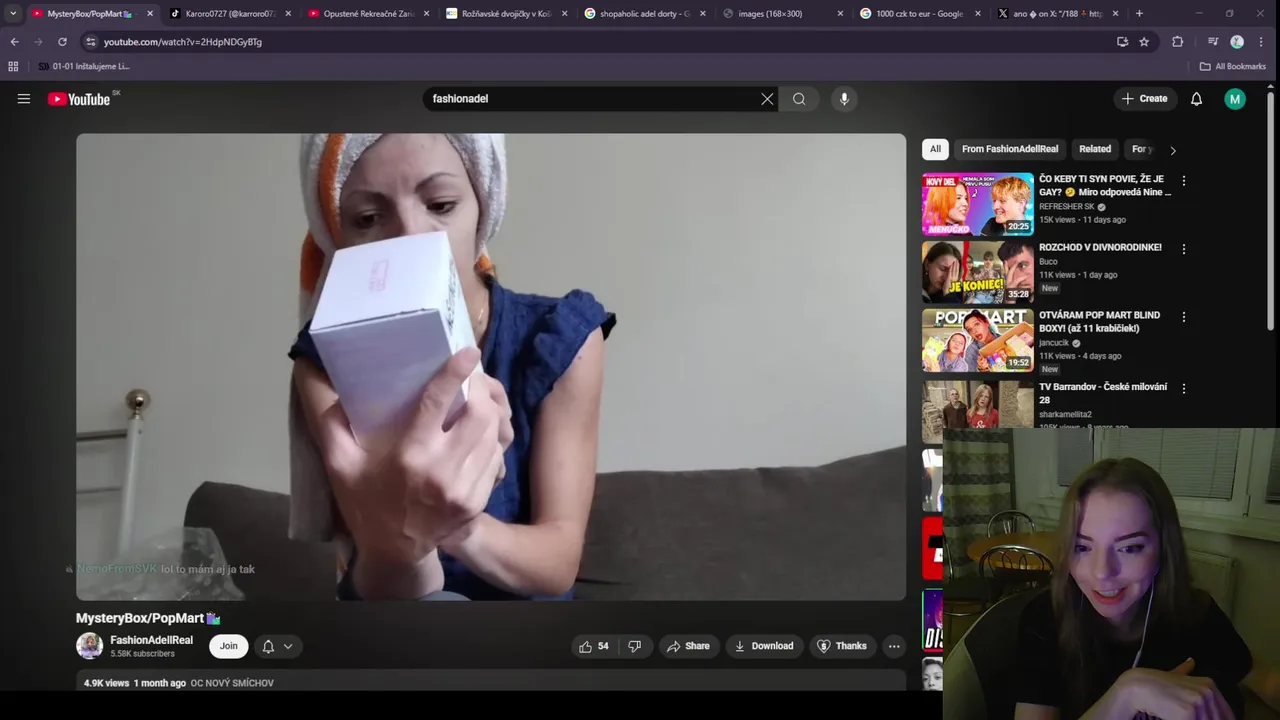The image size is (1280, 720).
Task: View site information icon in address bar
Action: 90,42
